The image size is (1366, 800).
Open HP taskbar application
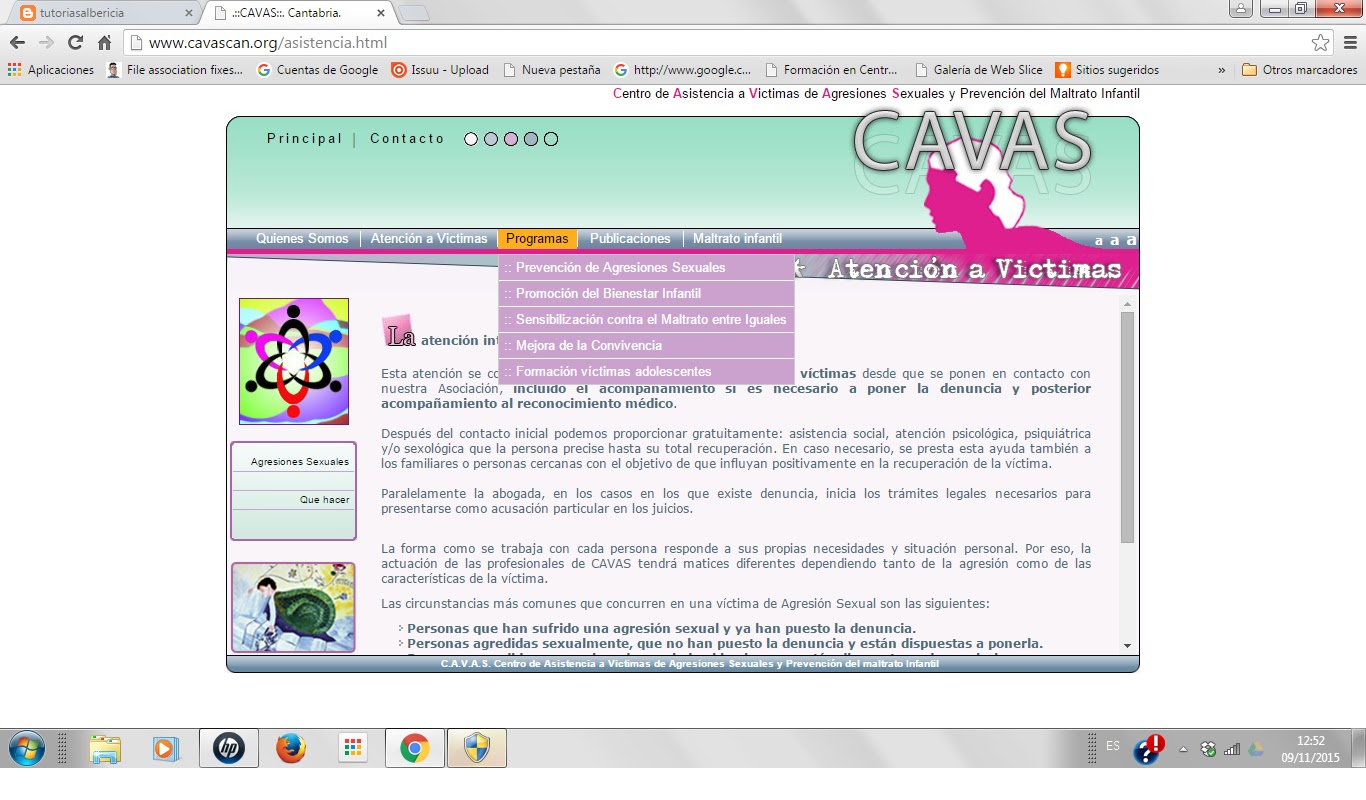pos(229,748)
